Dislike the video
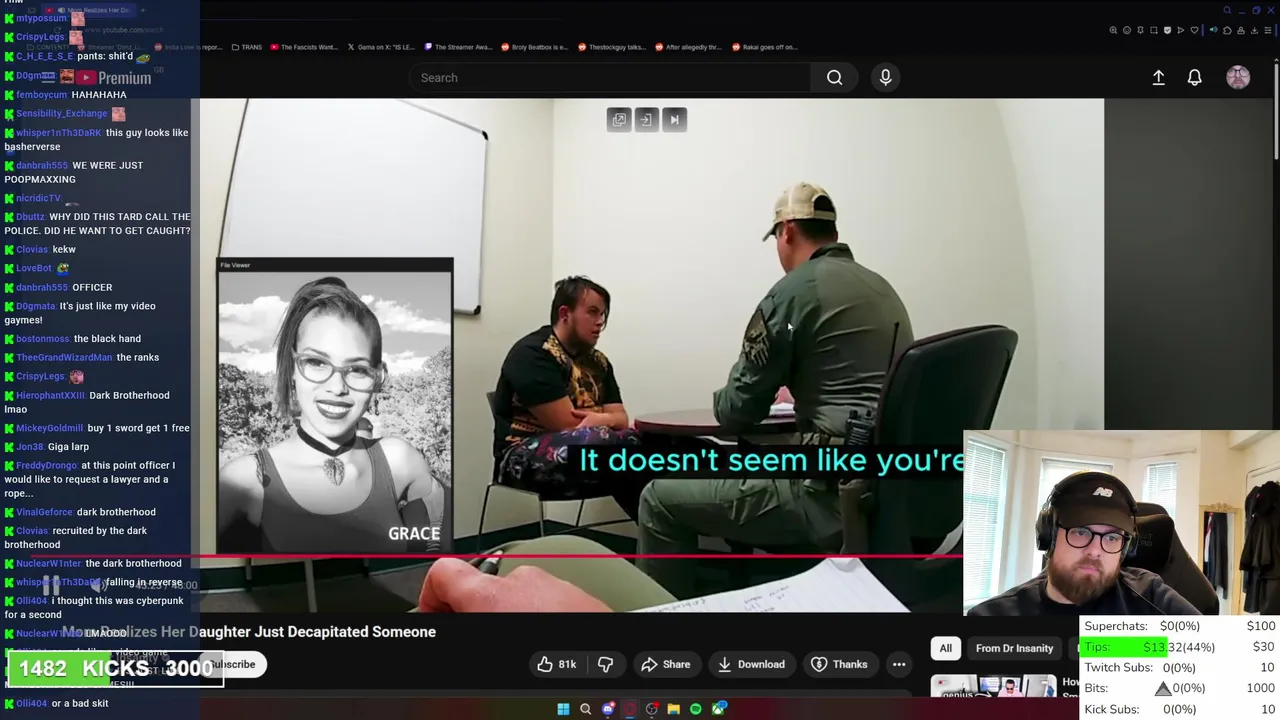 point(605,664)
